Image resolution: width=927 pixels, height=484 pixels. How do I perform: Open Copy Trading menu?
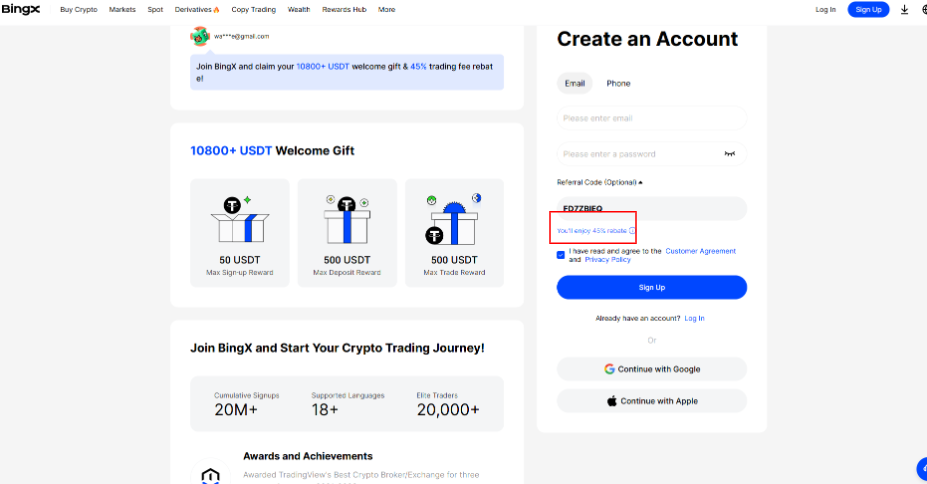(254, 9)
